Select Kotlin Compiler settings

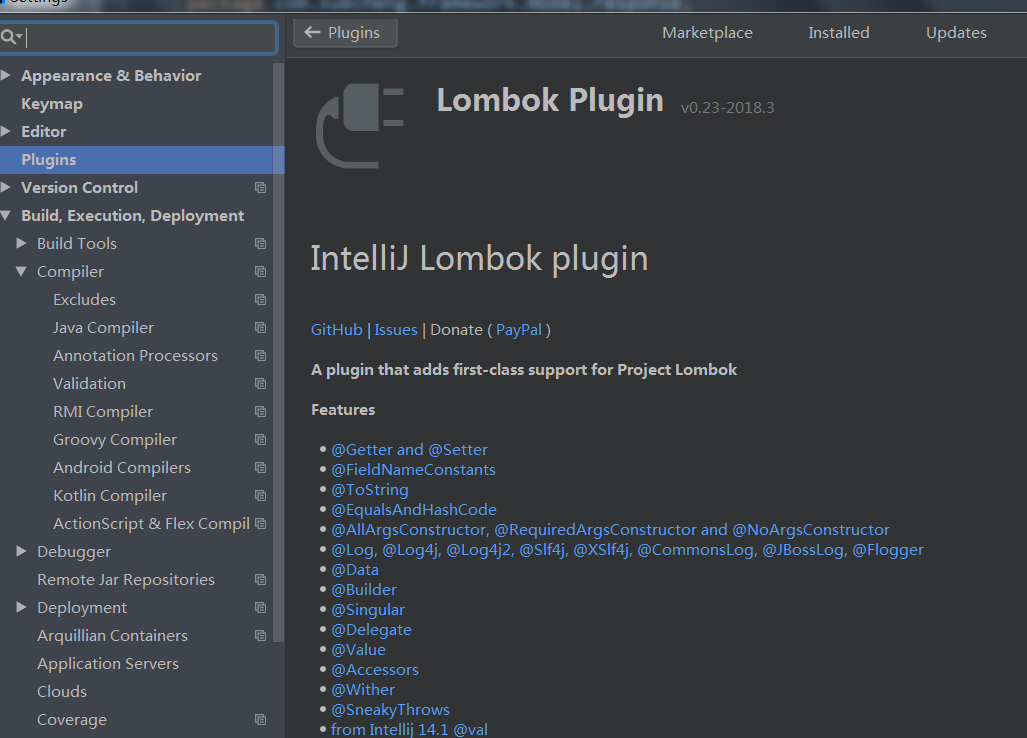point(110,496)
